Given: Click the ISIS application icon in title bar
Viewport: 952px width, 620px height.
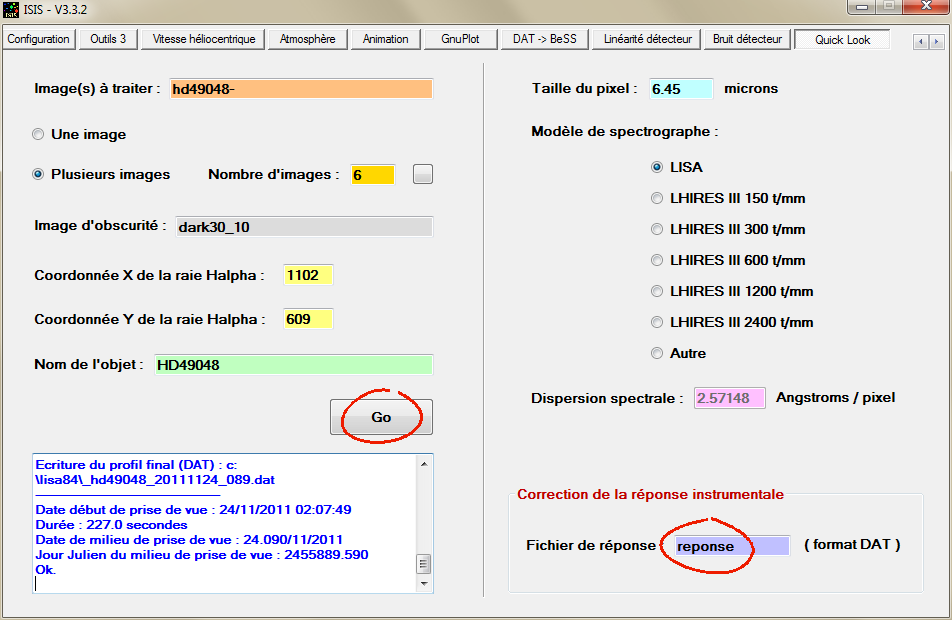Looking at the screenshot, I should pos(12,10).
